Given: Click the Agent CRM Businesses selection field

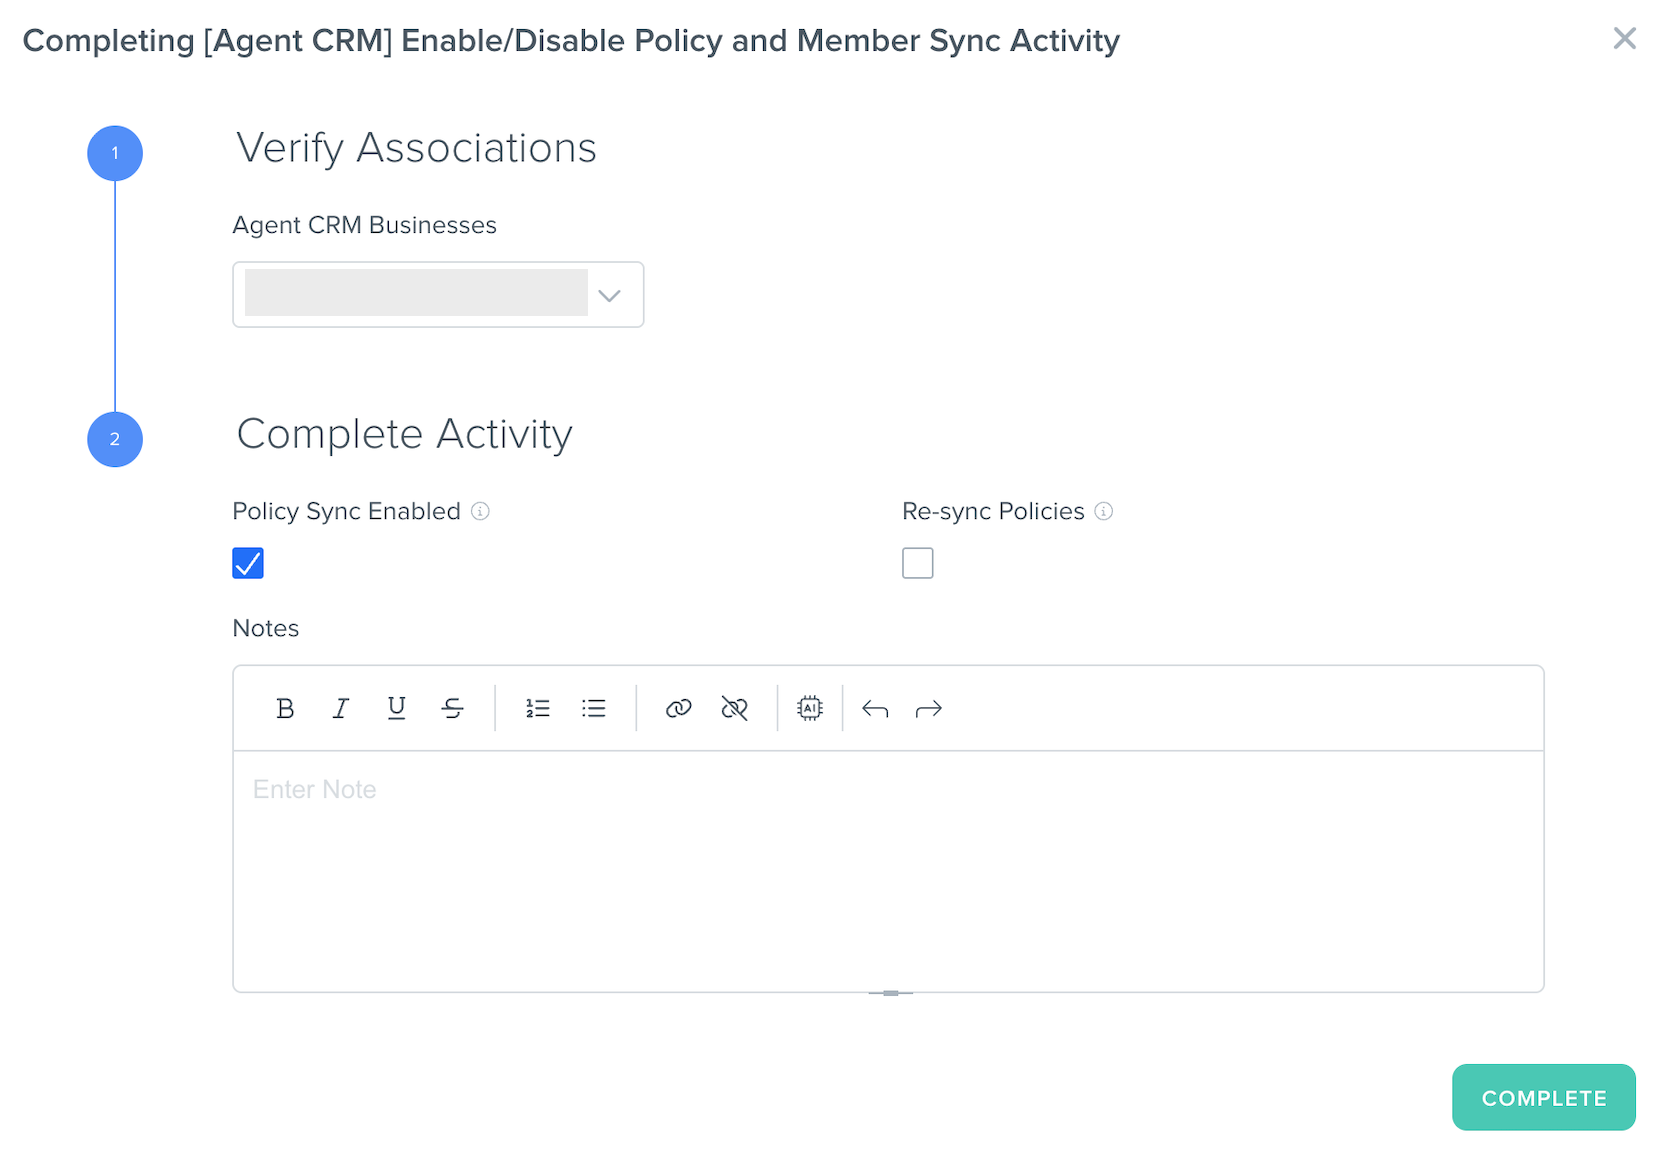Looking at the screenshot, I should pyautogui.click(x=438, y=294).
